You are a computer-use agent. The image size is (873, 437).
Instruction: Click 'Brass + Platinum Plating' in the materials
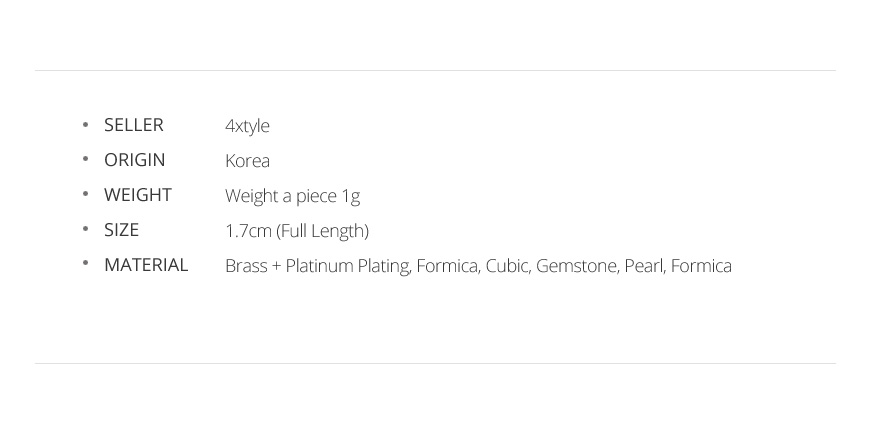317,266
